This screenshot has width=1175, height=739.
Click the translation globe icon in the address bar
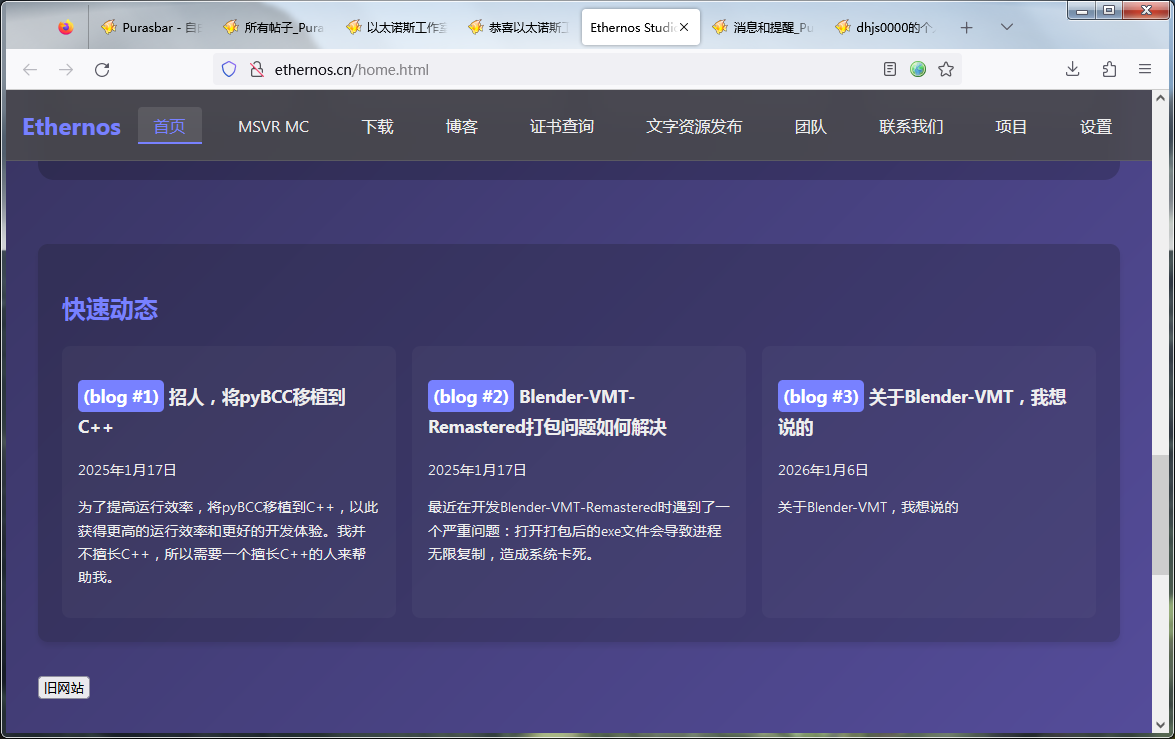pos(918,69)
